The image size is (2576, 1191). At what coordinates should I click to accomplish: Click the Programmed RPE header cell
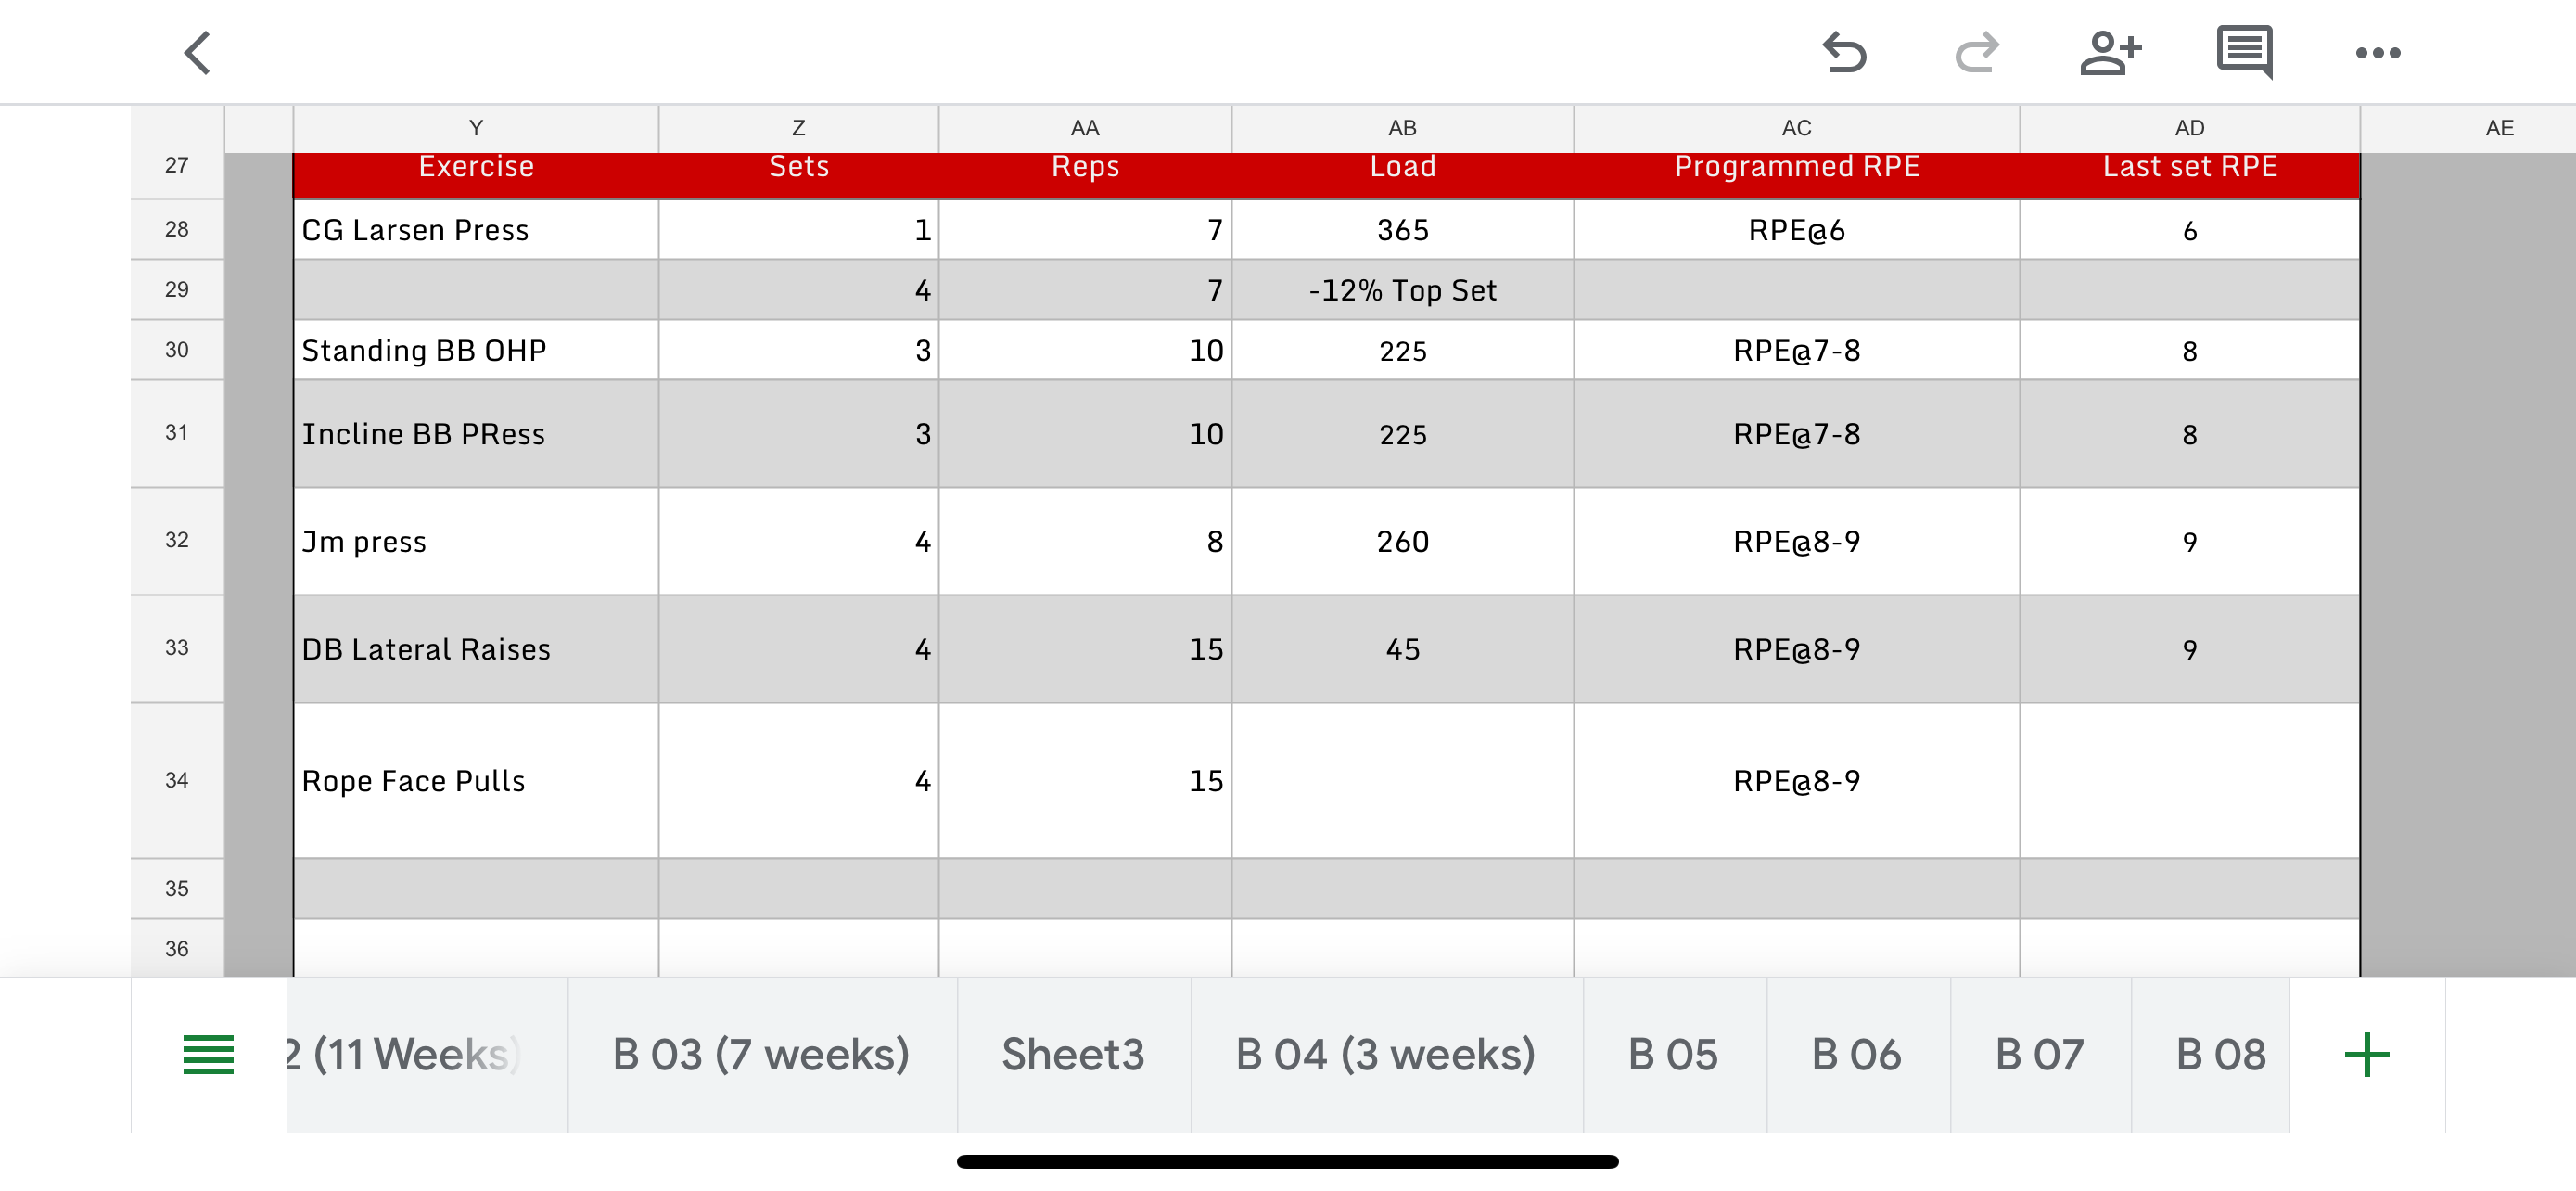(1796, 167)
